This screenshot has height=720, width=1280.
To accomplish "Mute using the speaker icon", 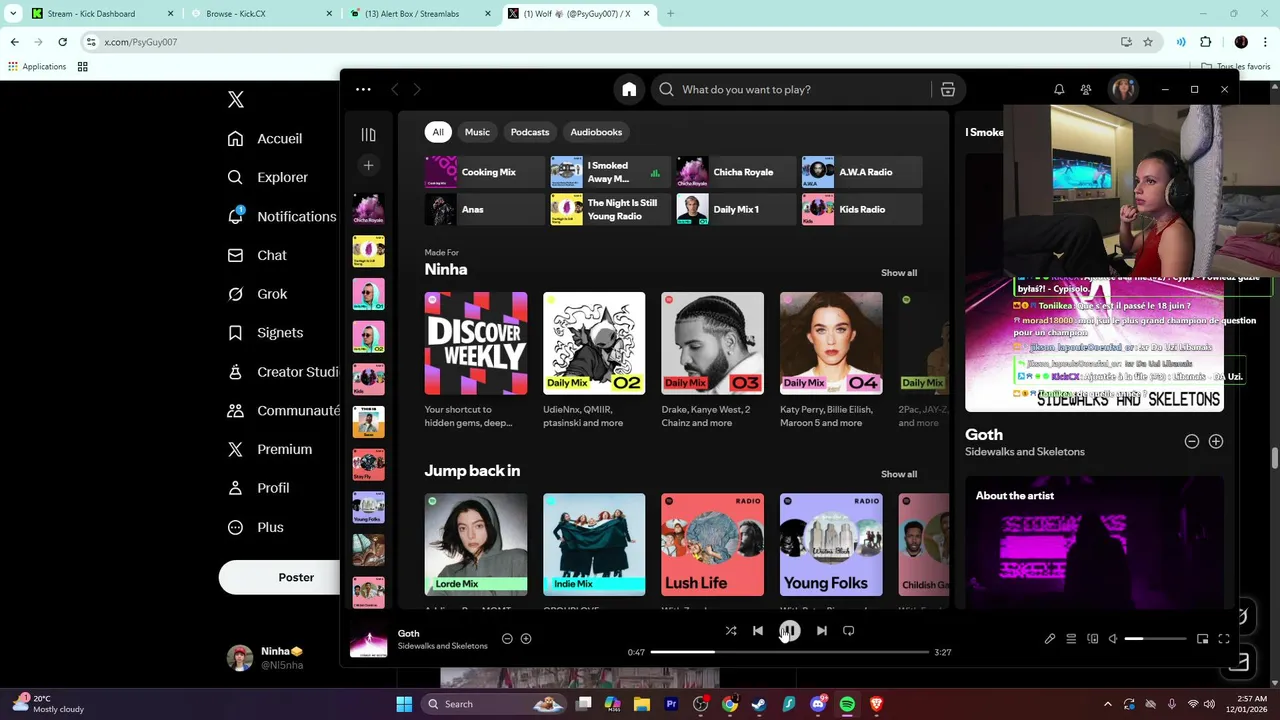I will (x=1113, y=639).
